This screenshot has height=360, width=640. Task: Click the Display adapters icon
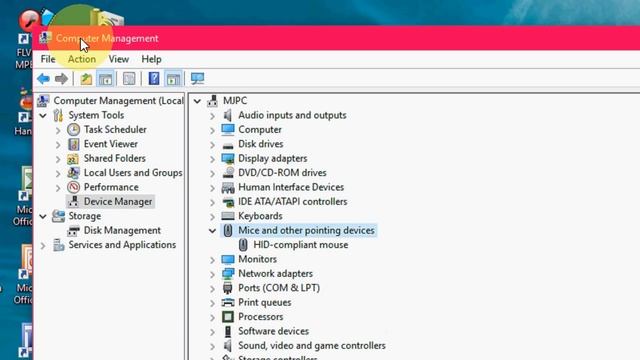[228, 158]
